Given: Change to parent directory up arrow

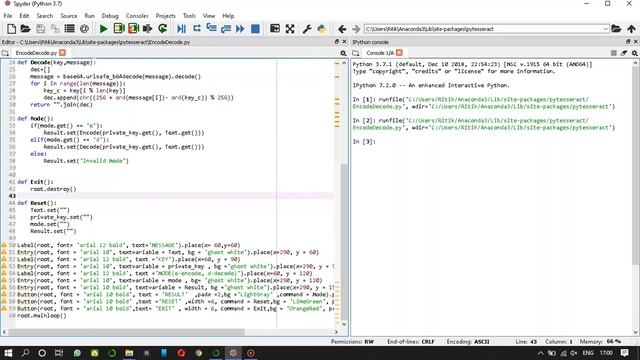Looking at the screenshot, I should pos(631,29).
